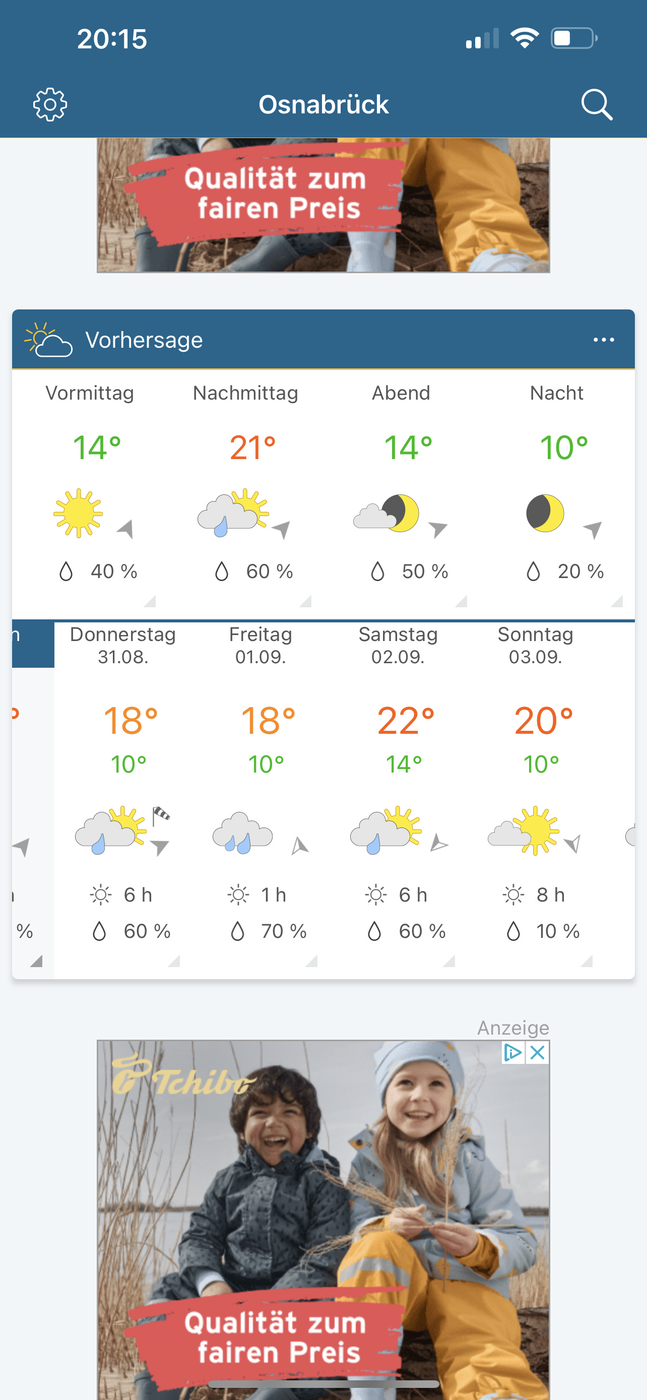Screen dimensions: 647x1400
Task: Expand Vormittag details corner triangle
Action: coord(150,601)
